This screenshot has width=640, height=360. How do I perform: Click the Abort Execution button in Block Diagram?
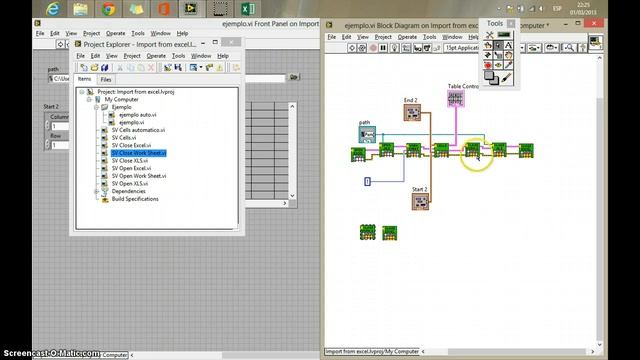[x=373, y=48]
